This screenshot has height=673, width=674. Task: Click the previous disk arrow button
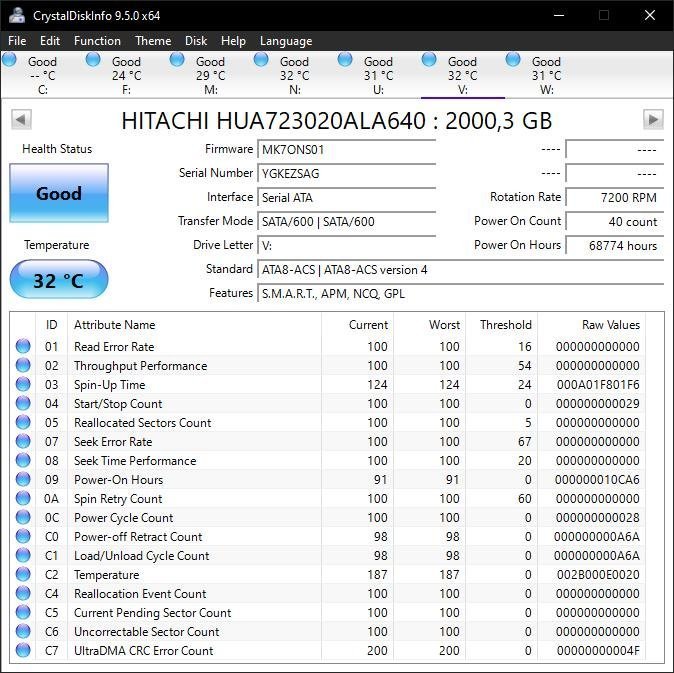coord(20,120)
